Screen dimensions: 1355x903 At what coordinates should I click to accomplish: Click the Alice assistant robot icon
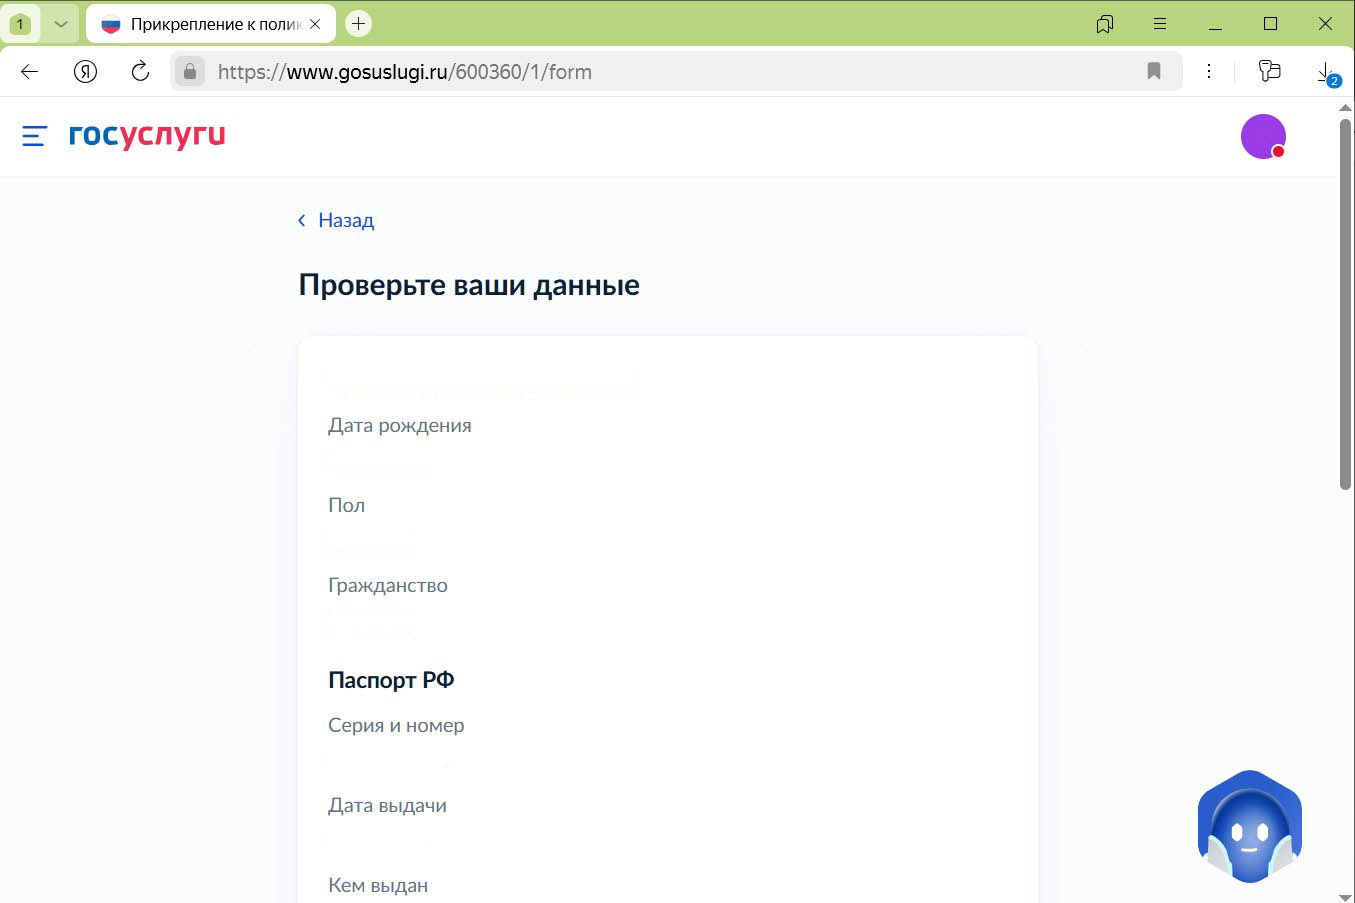click(1249, 825)
